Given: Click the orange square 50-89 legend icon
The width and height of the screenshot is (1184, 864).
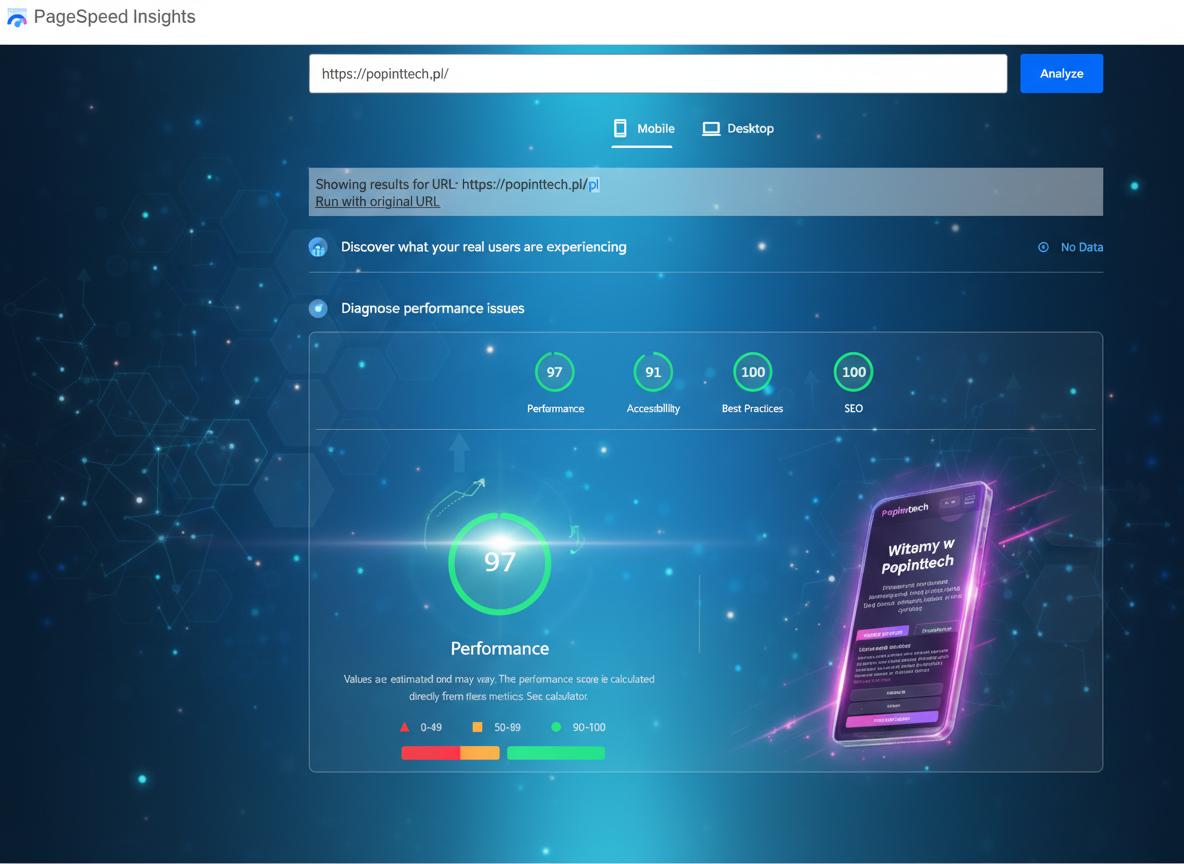Looking at the screenshot, I should (x=477, y=727).
